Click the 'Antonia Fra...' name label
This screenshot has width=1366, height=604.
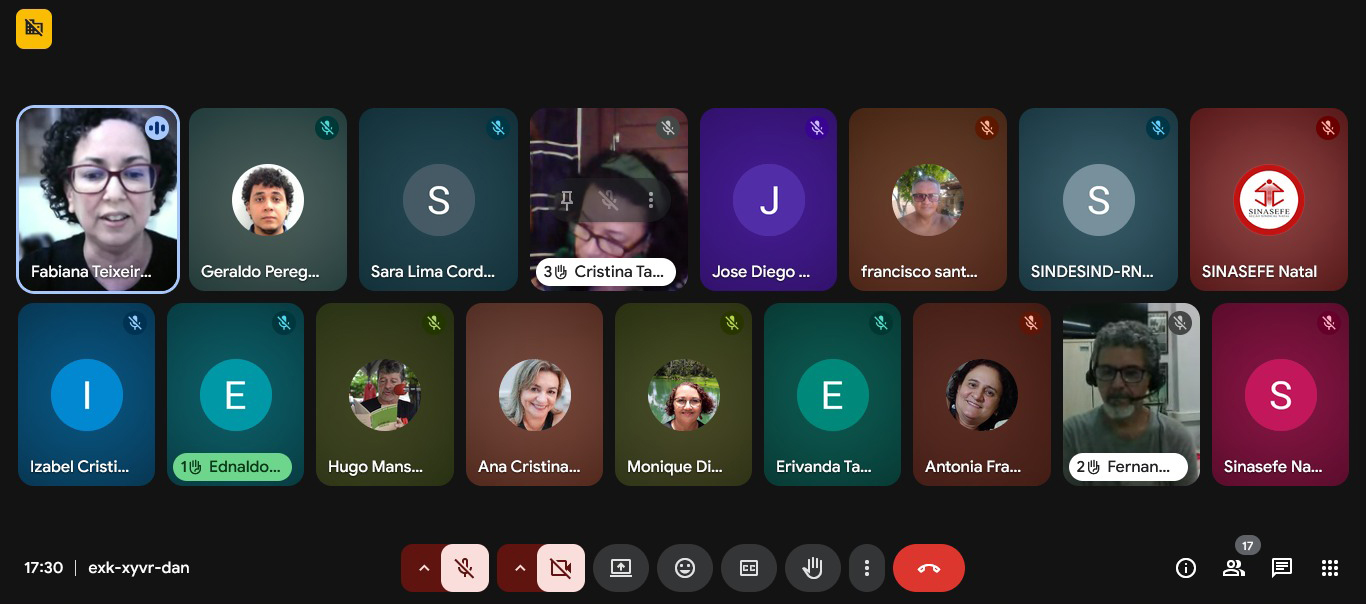coord(973,467)
